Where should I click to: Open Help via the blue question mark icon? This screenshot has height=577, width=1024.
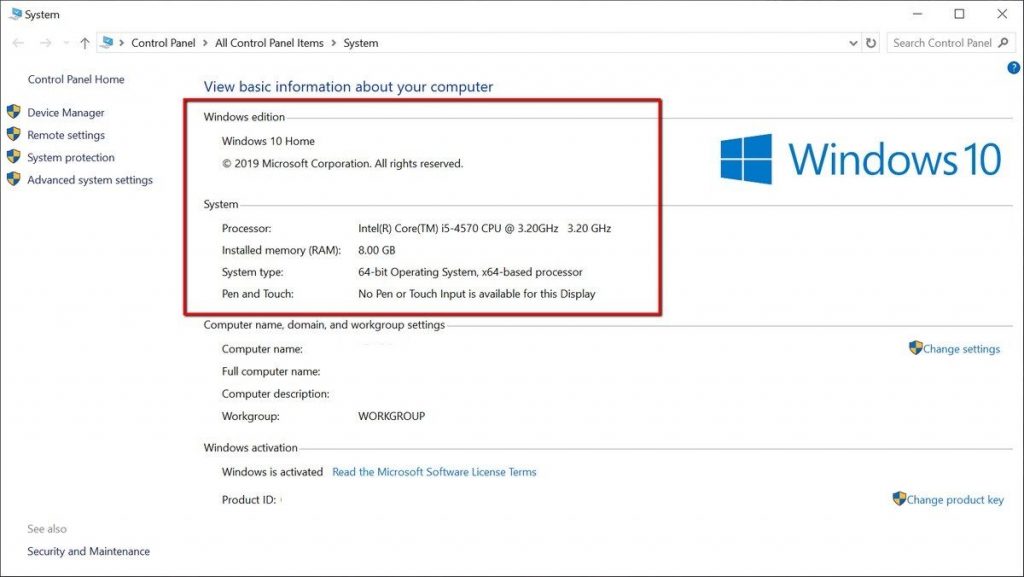tap(1013, 67)
